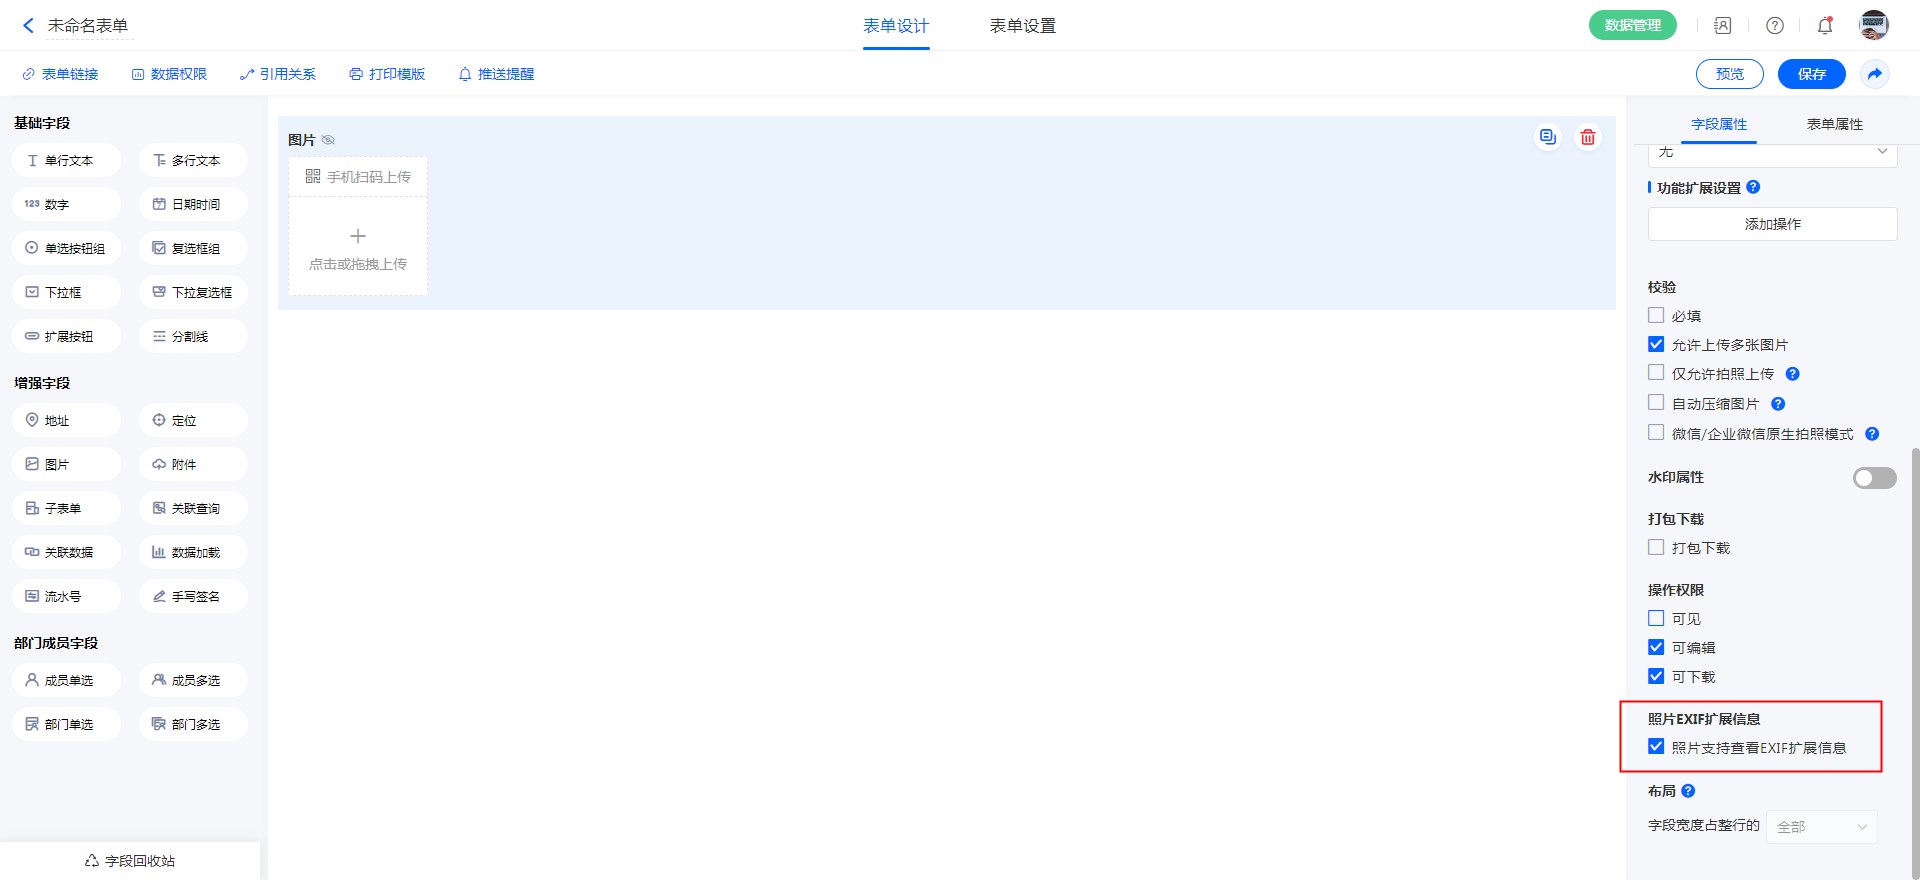Click the 点击或拖拽上传 upload area

coord(358,247)
